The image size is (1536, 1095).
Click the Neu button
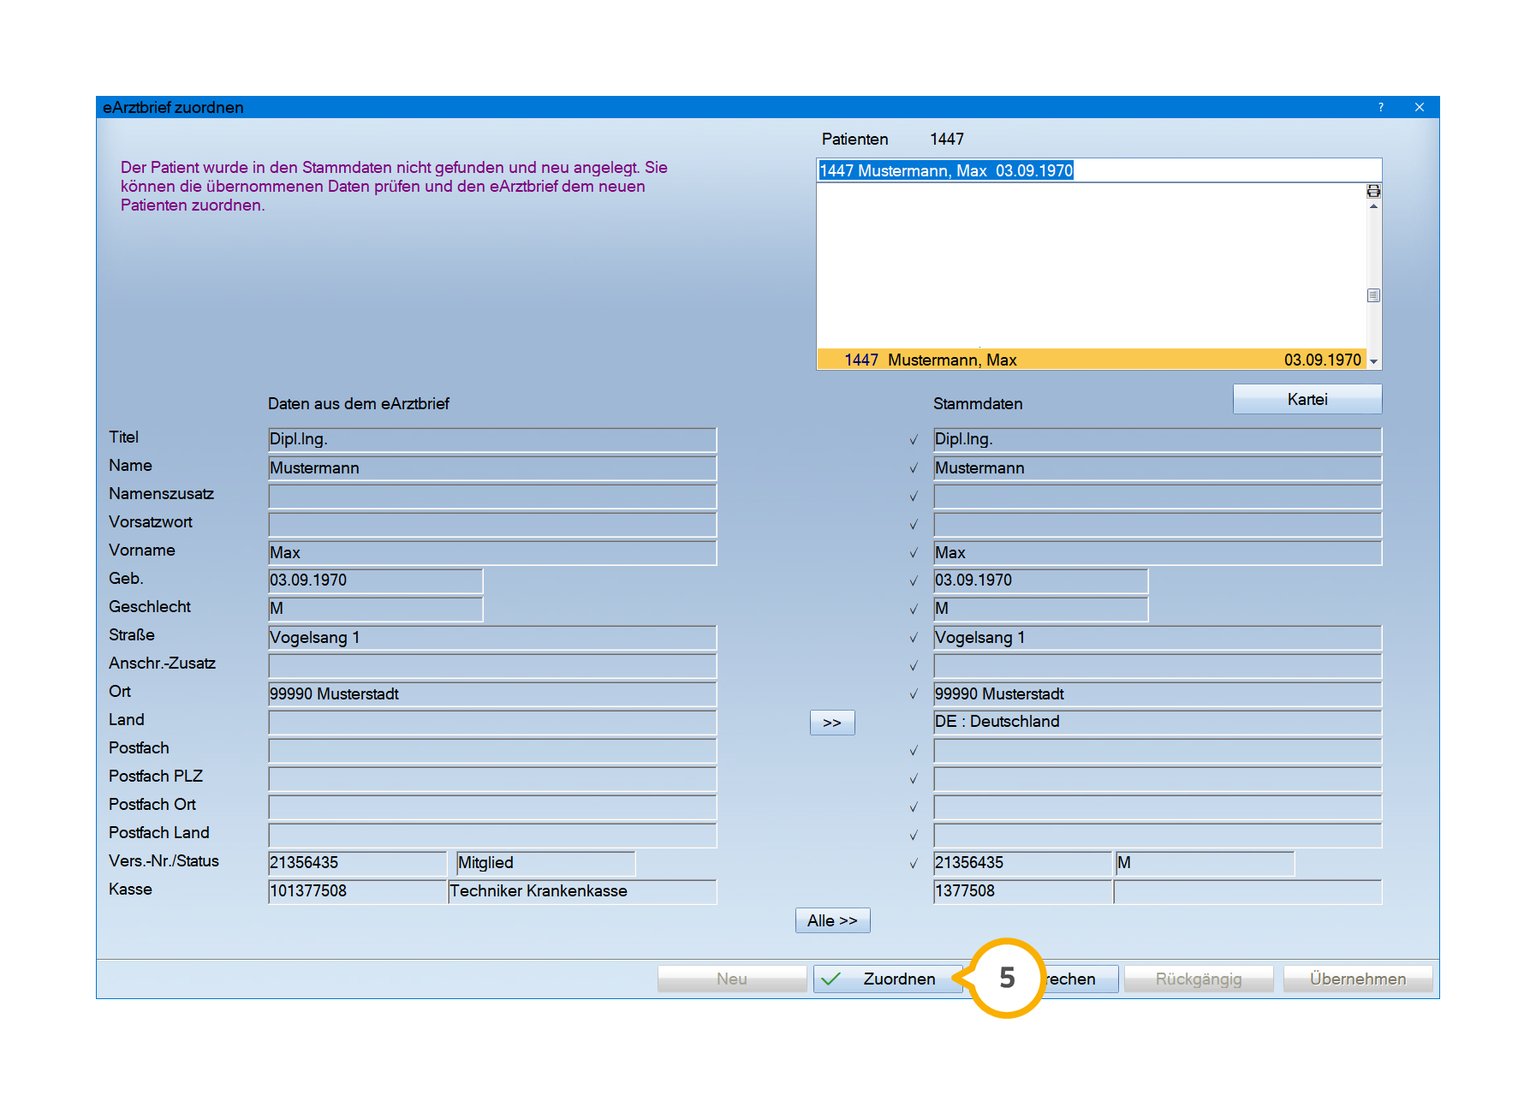[732, 979]
